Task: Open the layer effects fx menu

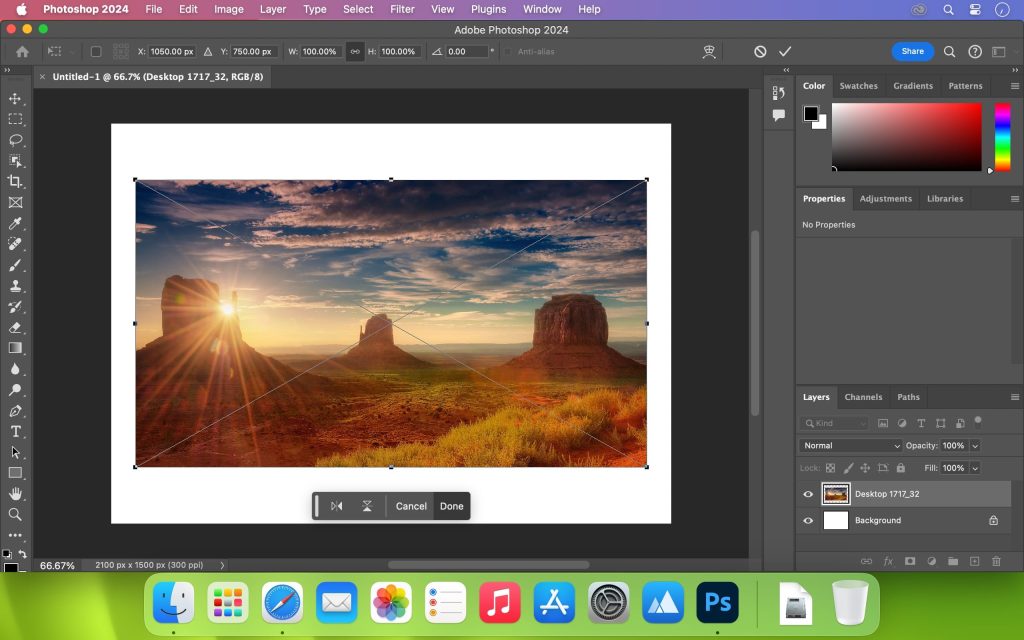Action: pos(888,561)
